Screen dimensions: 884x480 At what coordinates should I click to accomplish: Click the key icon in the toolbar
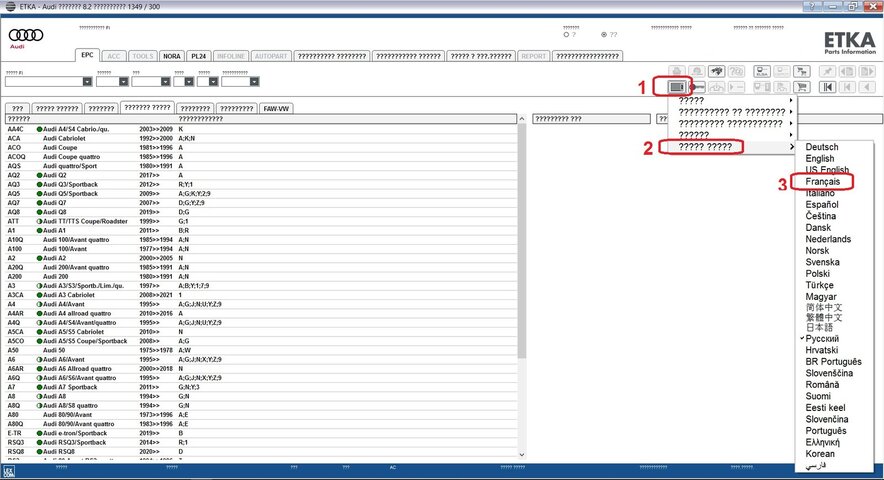click(x=698, y=87)
